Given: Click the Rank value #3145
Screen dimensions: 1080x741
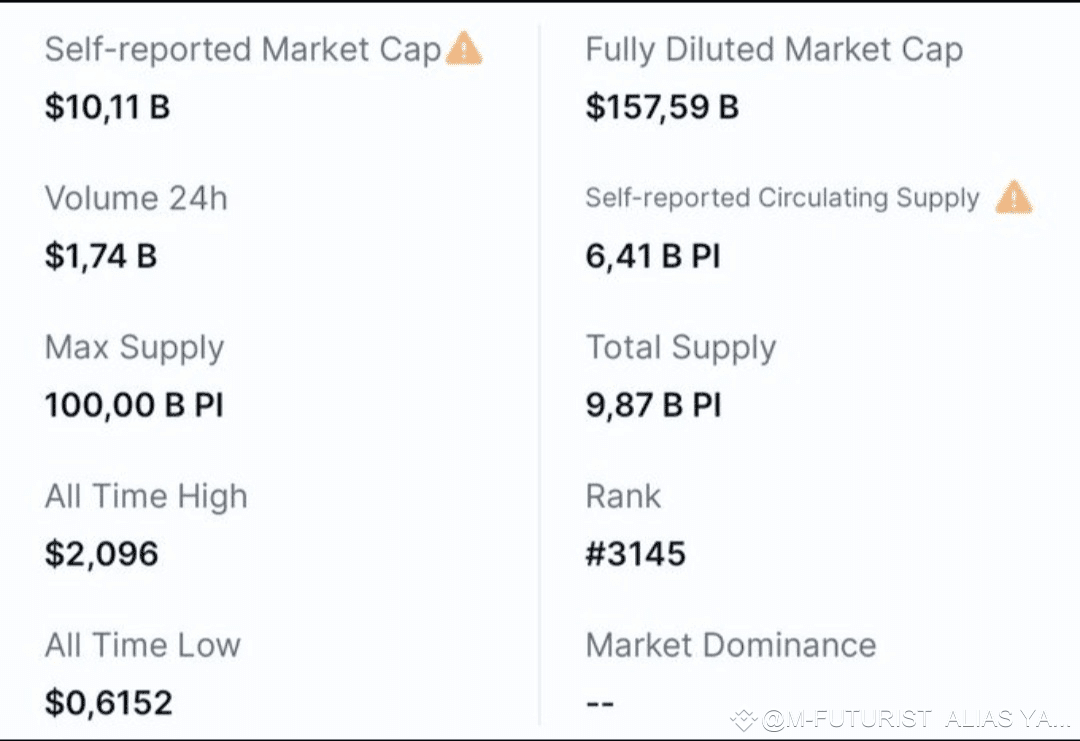Looking at the screenshot, I should point(635,553).
